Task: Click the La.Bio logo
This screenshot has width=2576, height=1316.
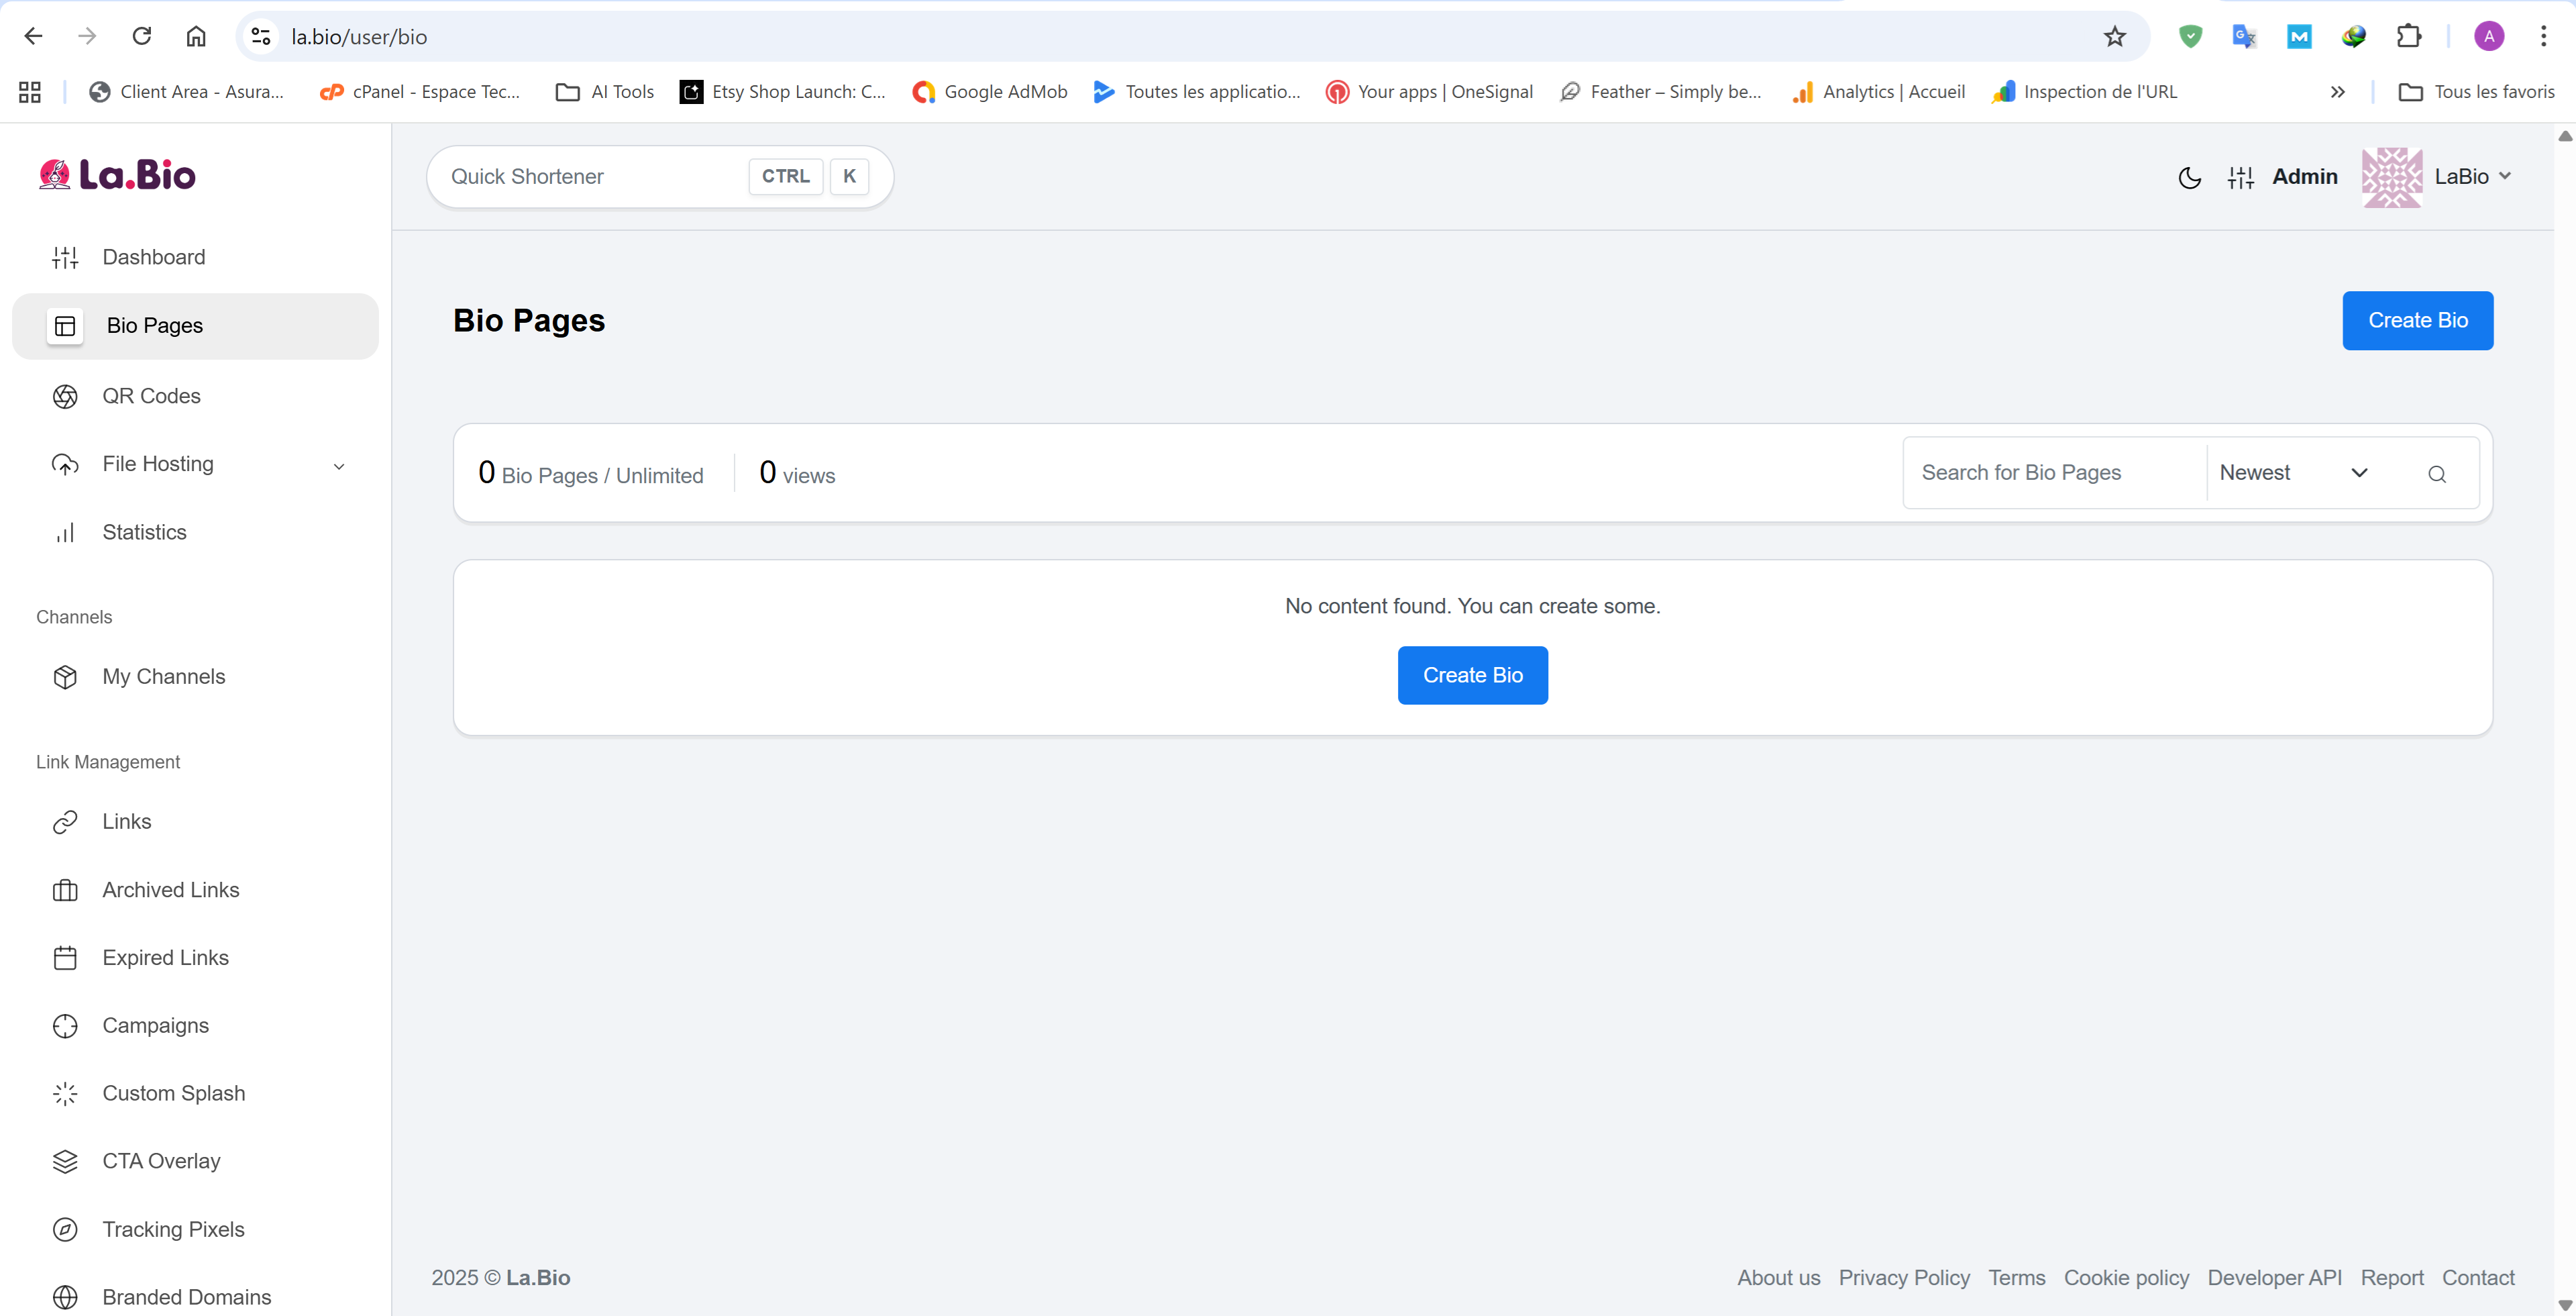Action: click(x=117, y=175)
